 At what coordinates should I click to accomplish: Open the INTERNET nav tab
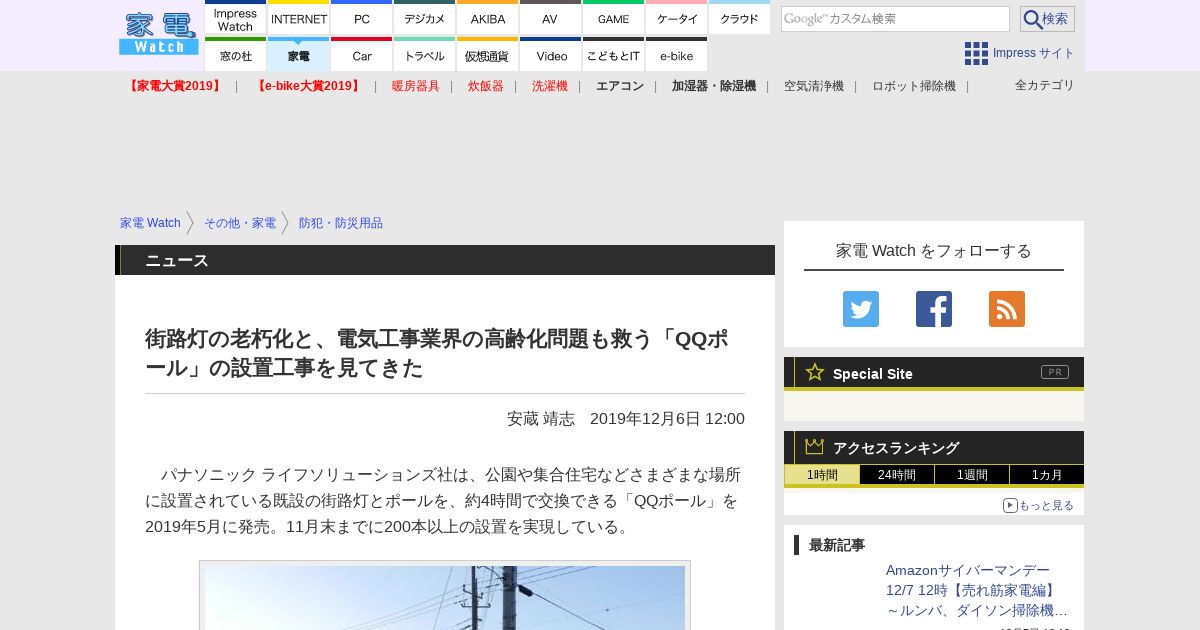[299, 18]
